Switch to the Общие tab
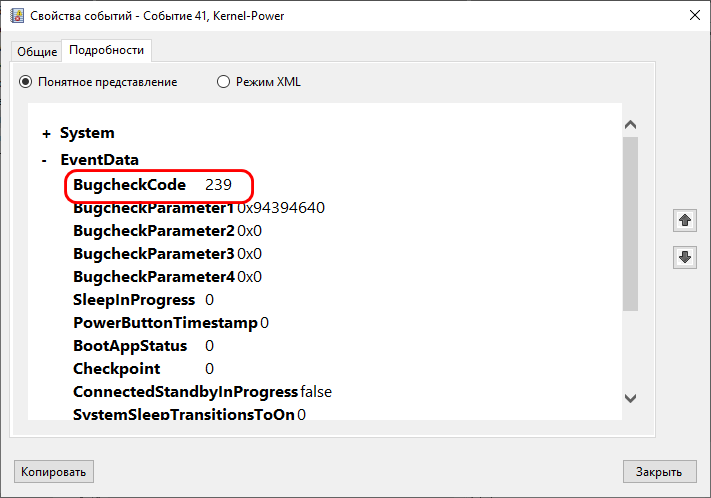The width and height of the screenshot is (711, 498). 37,52
